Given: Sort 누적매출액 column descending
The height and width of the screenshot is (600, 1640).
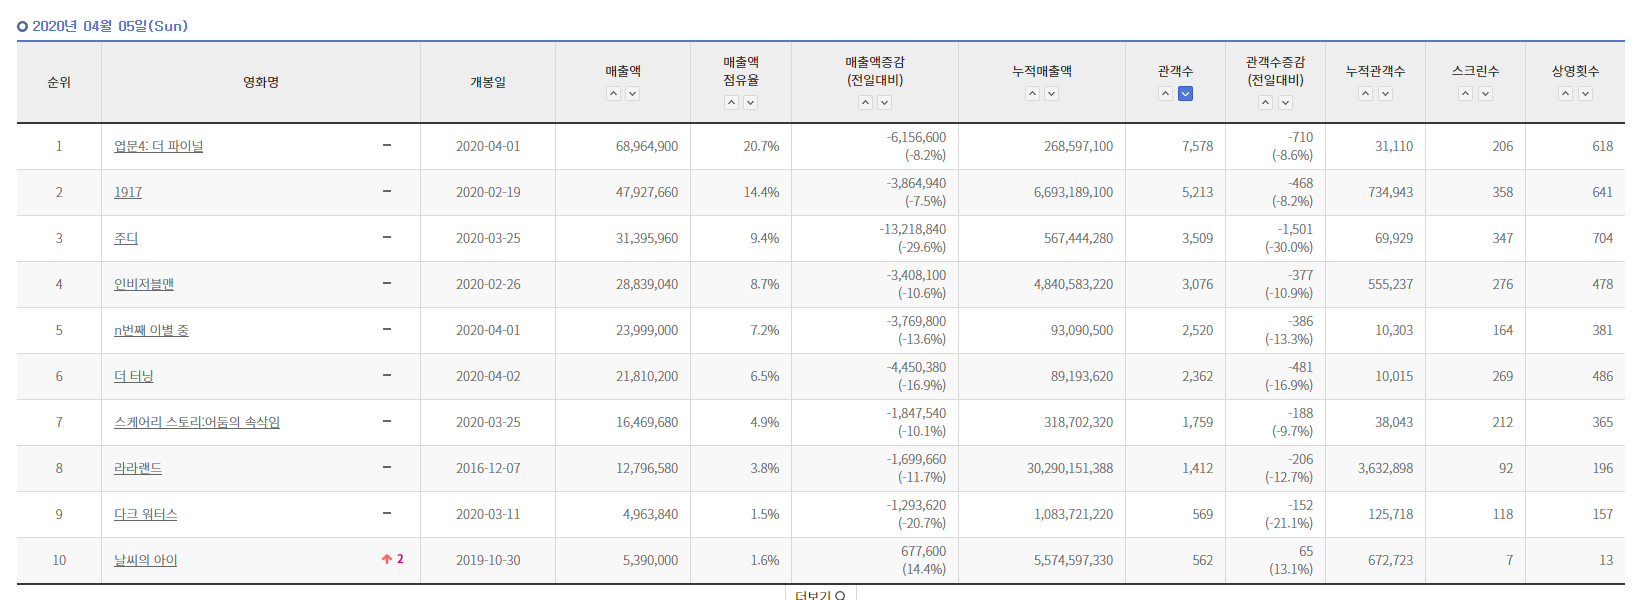Looking at the screenshot, I should point(1052,94).
